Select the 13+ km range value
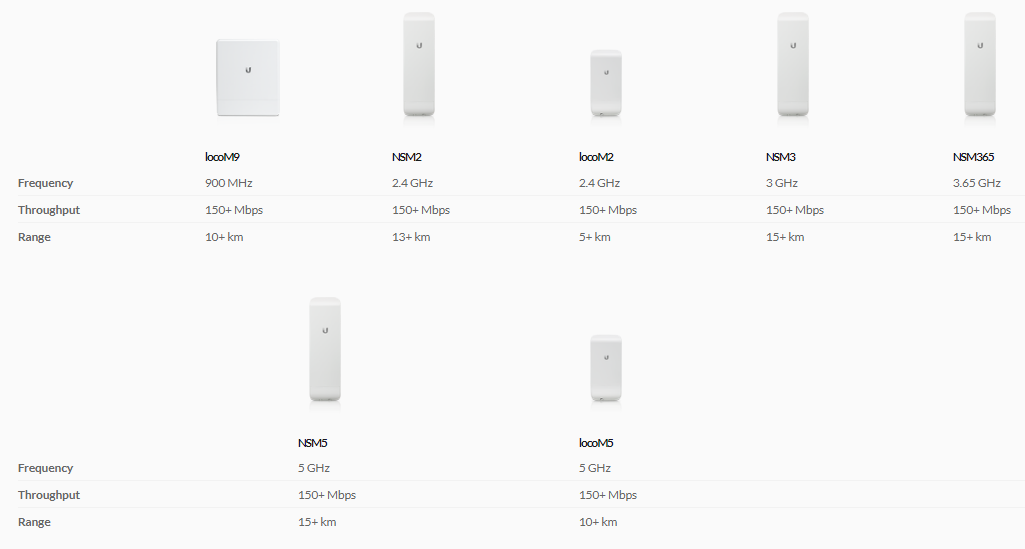Viewport: 1025px width, 549px height. [x=411, y=237]
